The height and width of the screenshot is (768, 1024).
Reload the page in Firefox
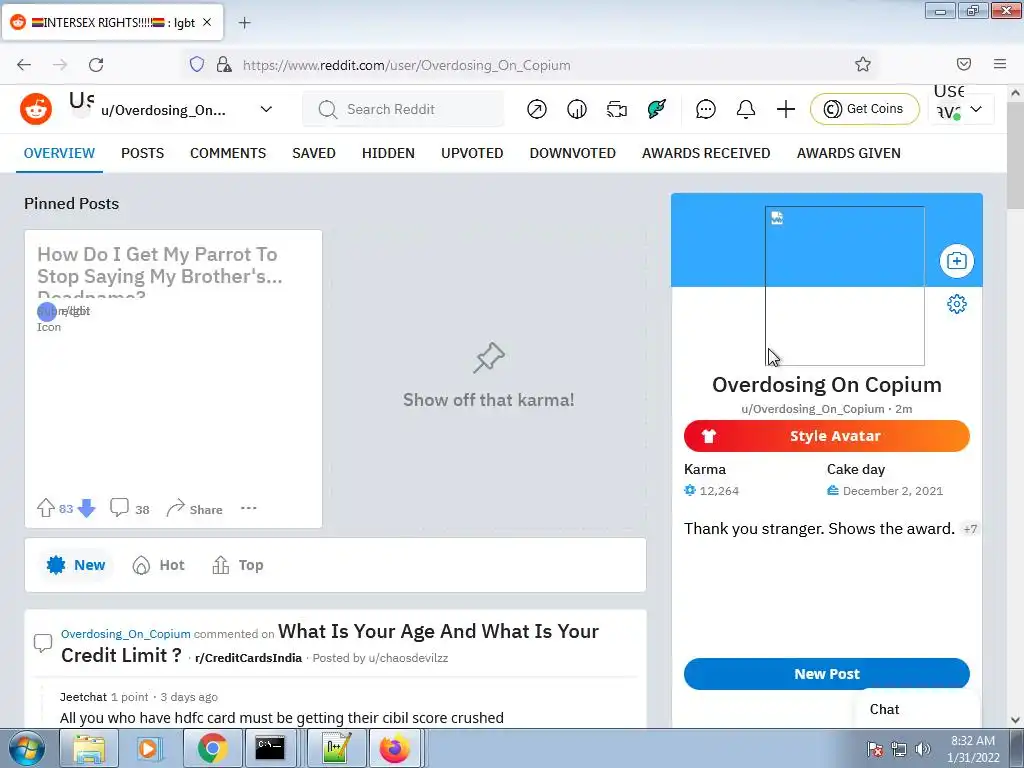[x=96, y=65]
